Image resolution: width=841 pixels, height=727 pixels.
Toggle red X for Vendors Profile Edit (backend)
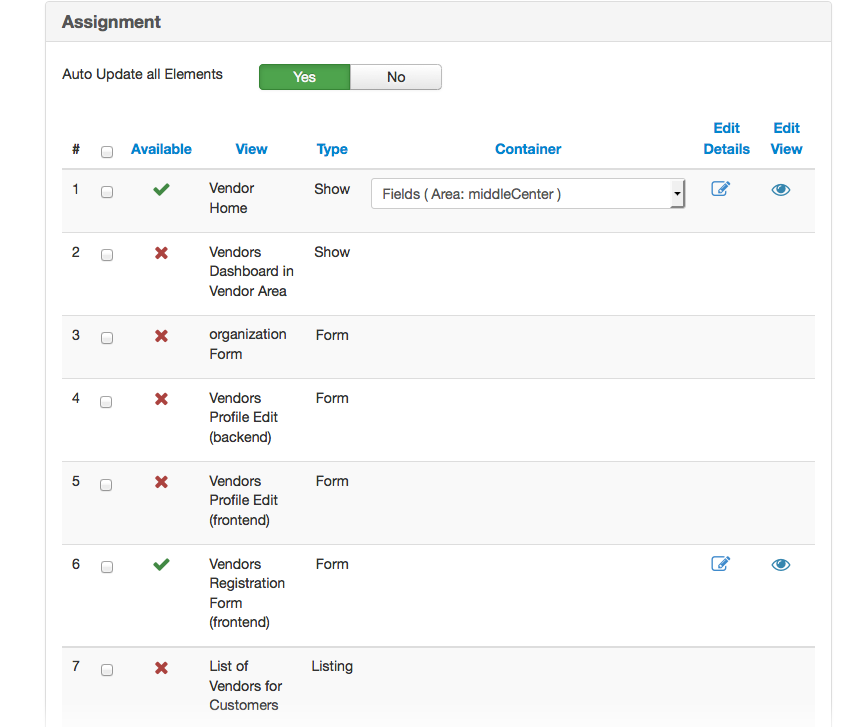coord(161,399)
